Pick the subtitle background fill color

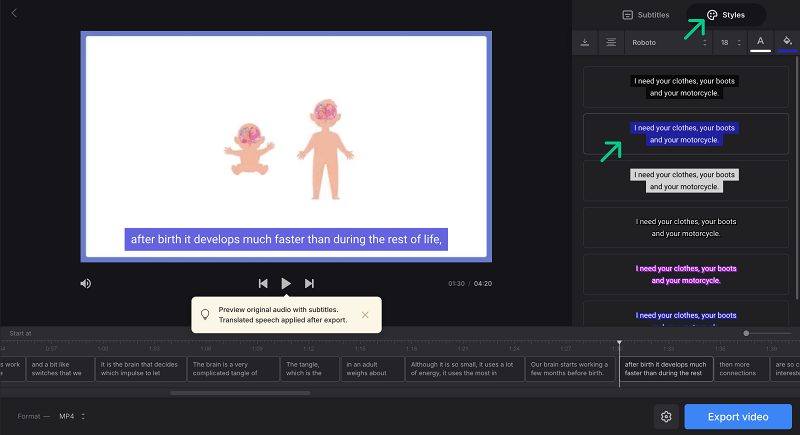click(x=787, y=42)
